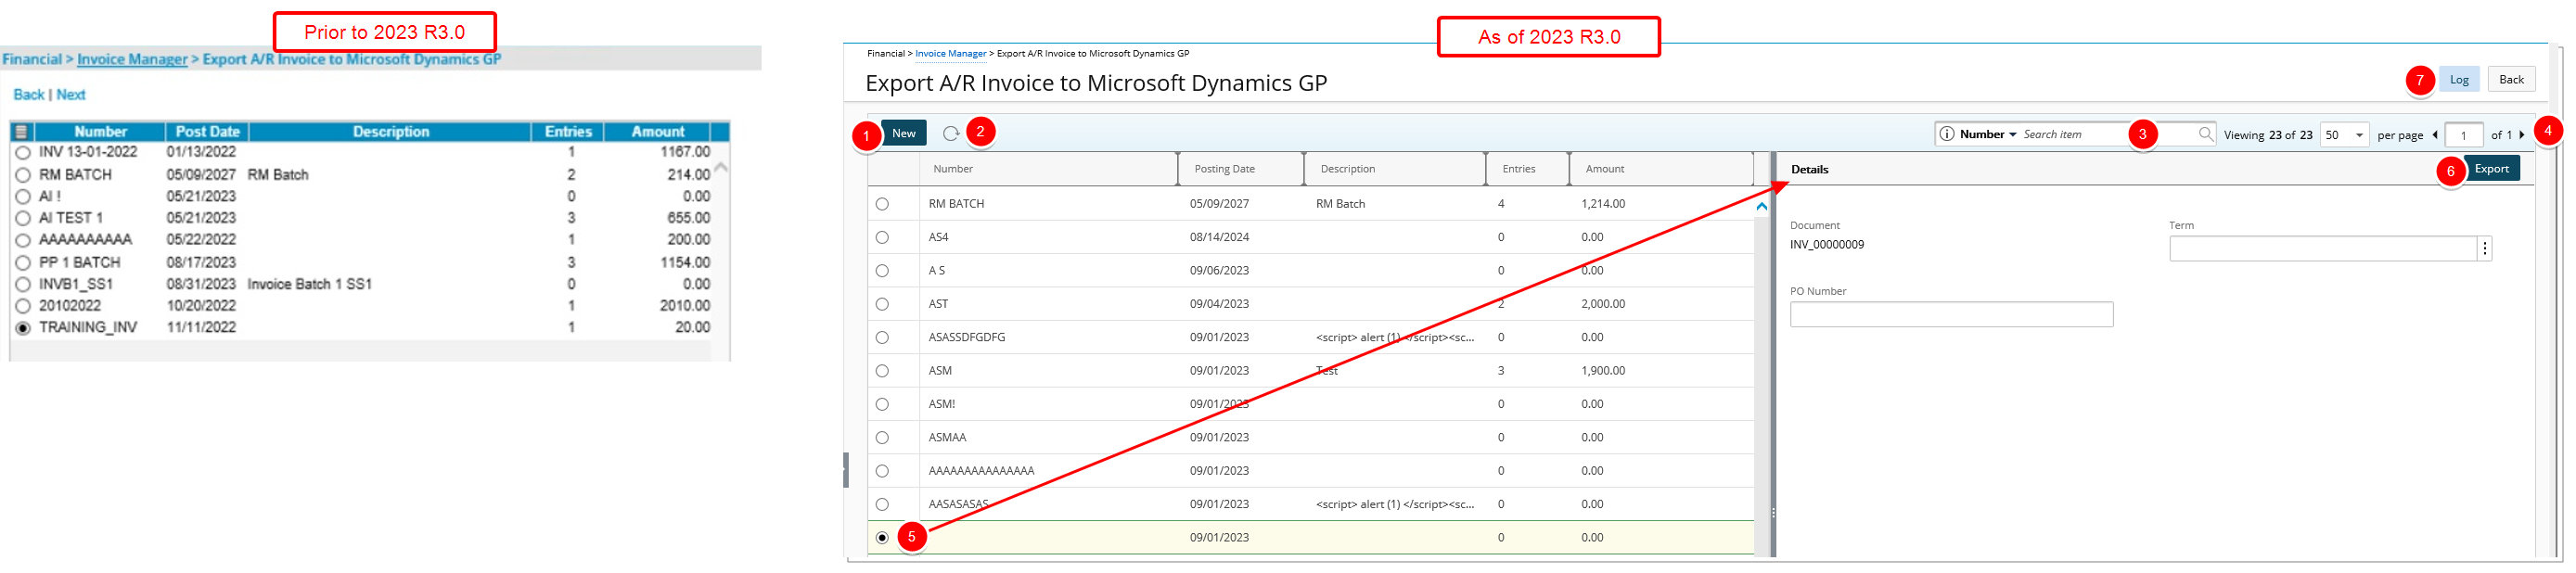Click the search magnifier icon
The height and width of the screenshot is (573, 2576).
tap(2205, 134)
